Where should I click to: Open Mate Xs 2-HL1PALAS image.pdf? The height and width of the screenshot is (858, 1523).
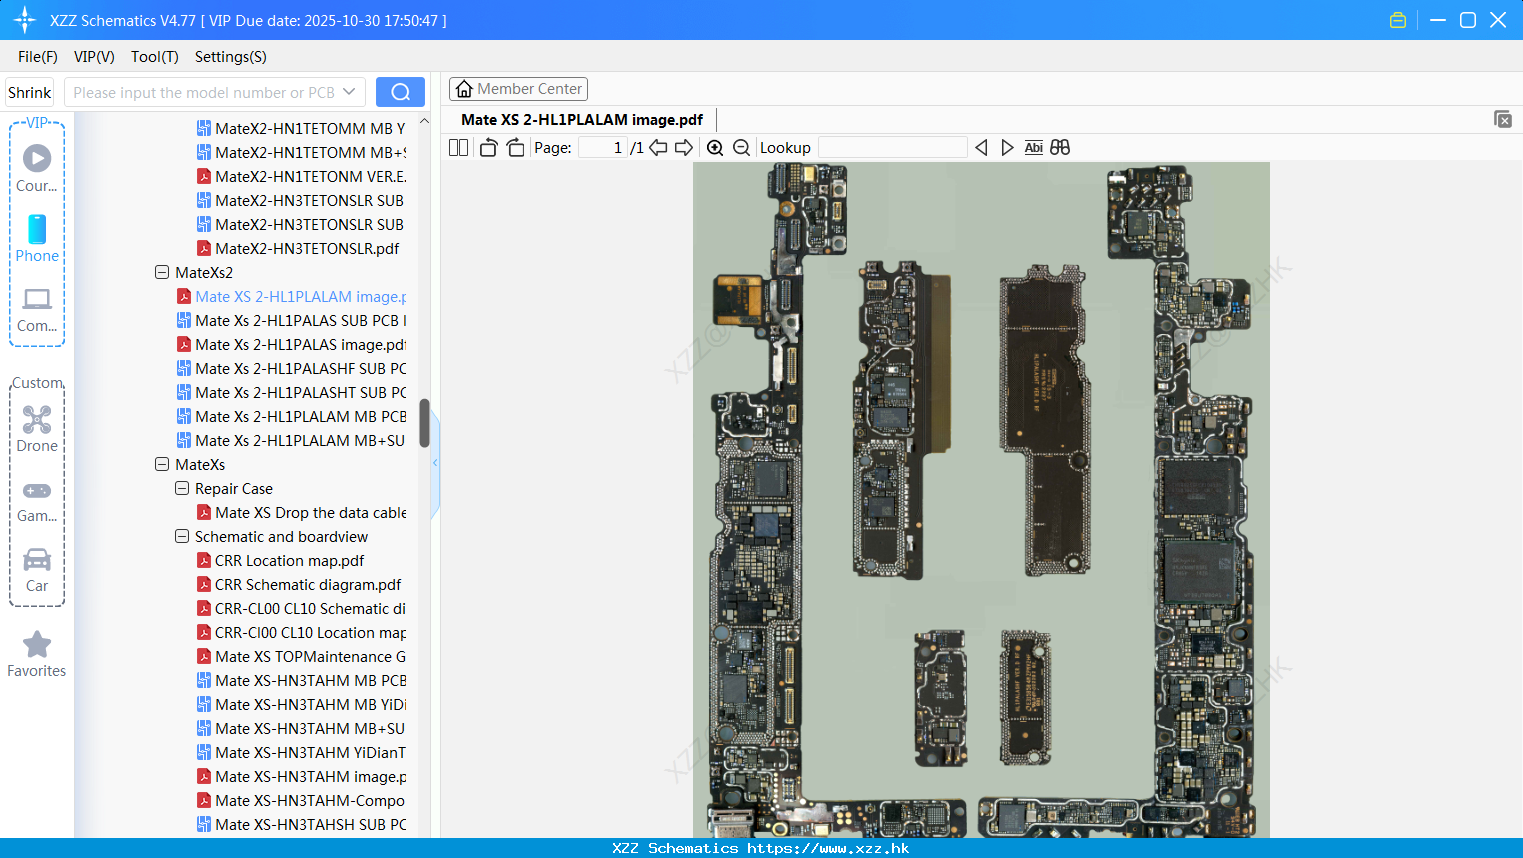point(291,344)
